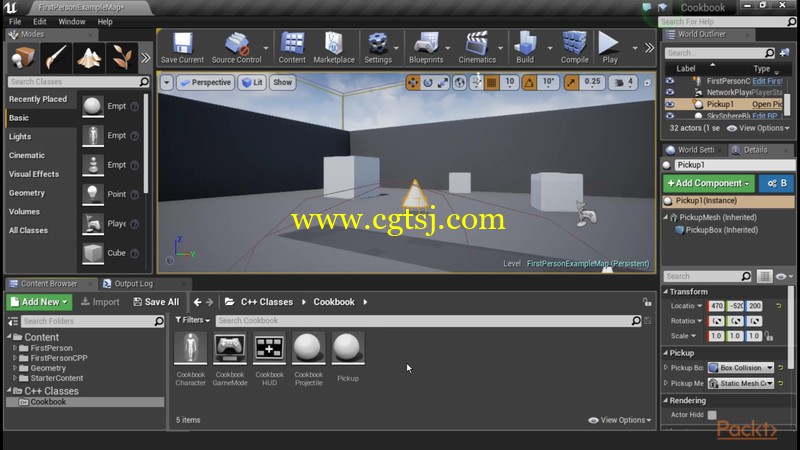The width and height of the screenshot is (800, 450).
Task: Start Play in editor
Action: coord(609,47)
